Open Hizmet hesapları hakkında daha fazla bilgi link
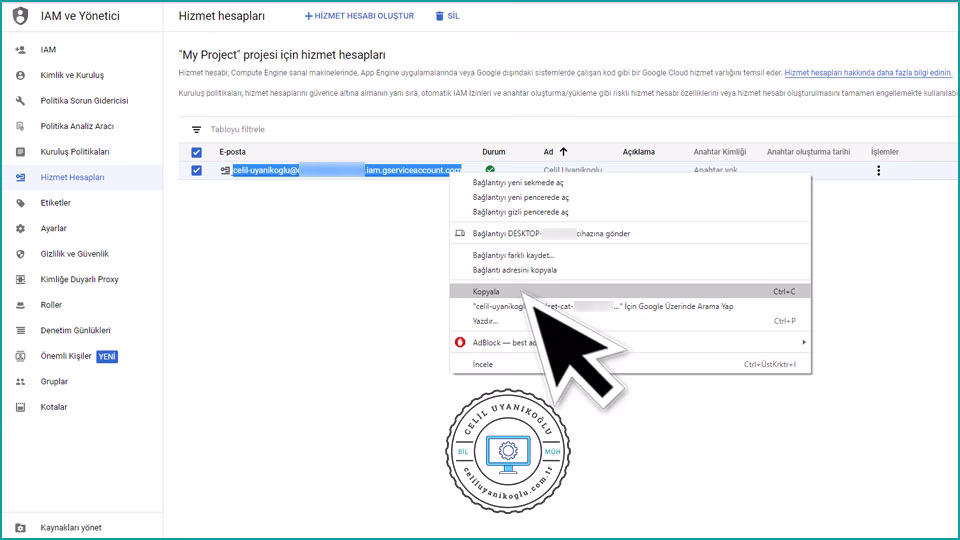Image resolution: width=960 pixels, height=540 pixels. (x=868, y=73)
